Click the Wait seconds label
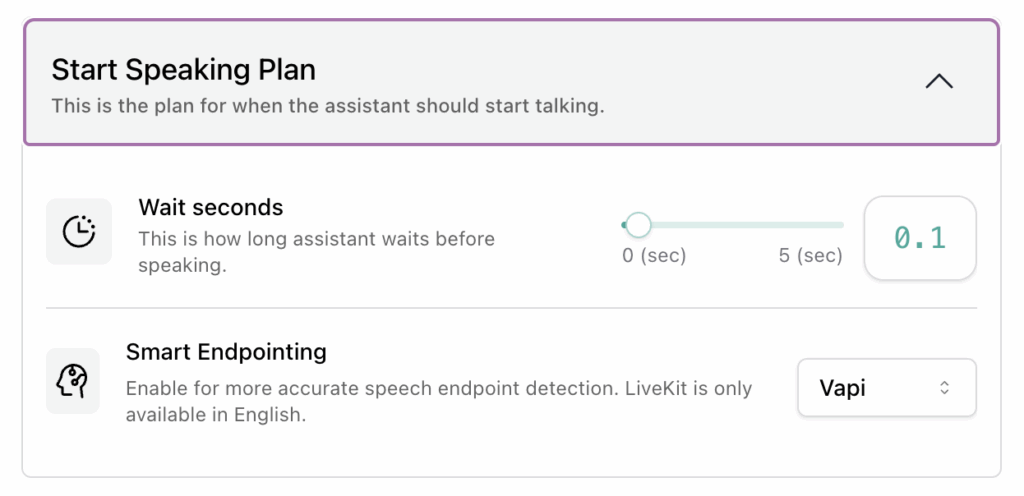Screen dimensions: 1024x496 [x=211, y=208]
